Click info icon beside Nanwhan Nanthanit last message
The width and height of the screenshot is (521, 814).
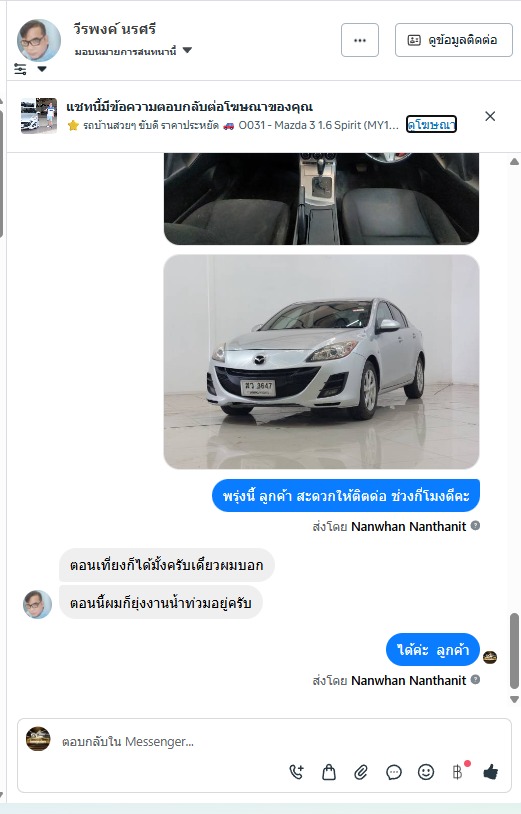pos(475,679)
